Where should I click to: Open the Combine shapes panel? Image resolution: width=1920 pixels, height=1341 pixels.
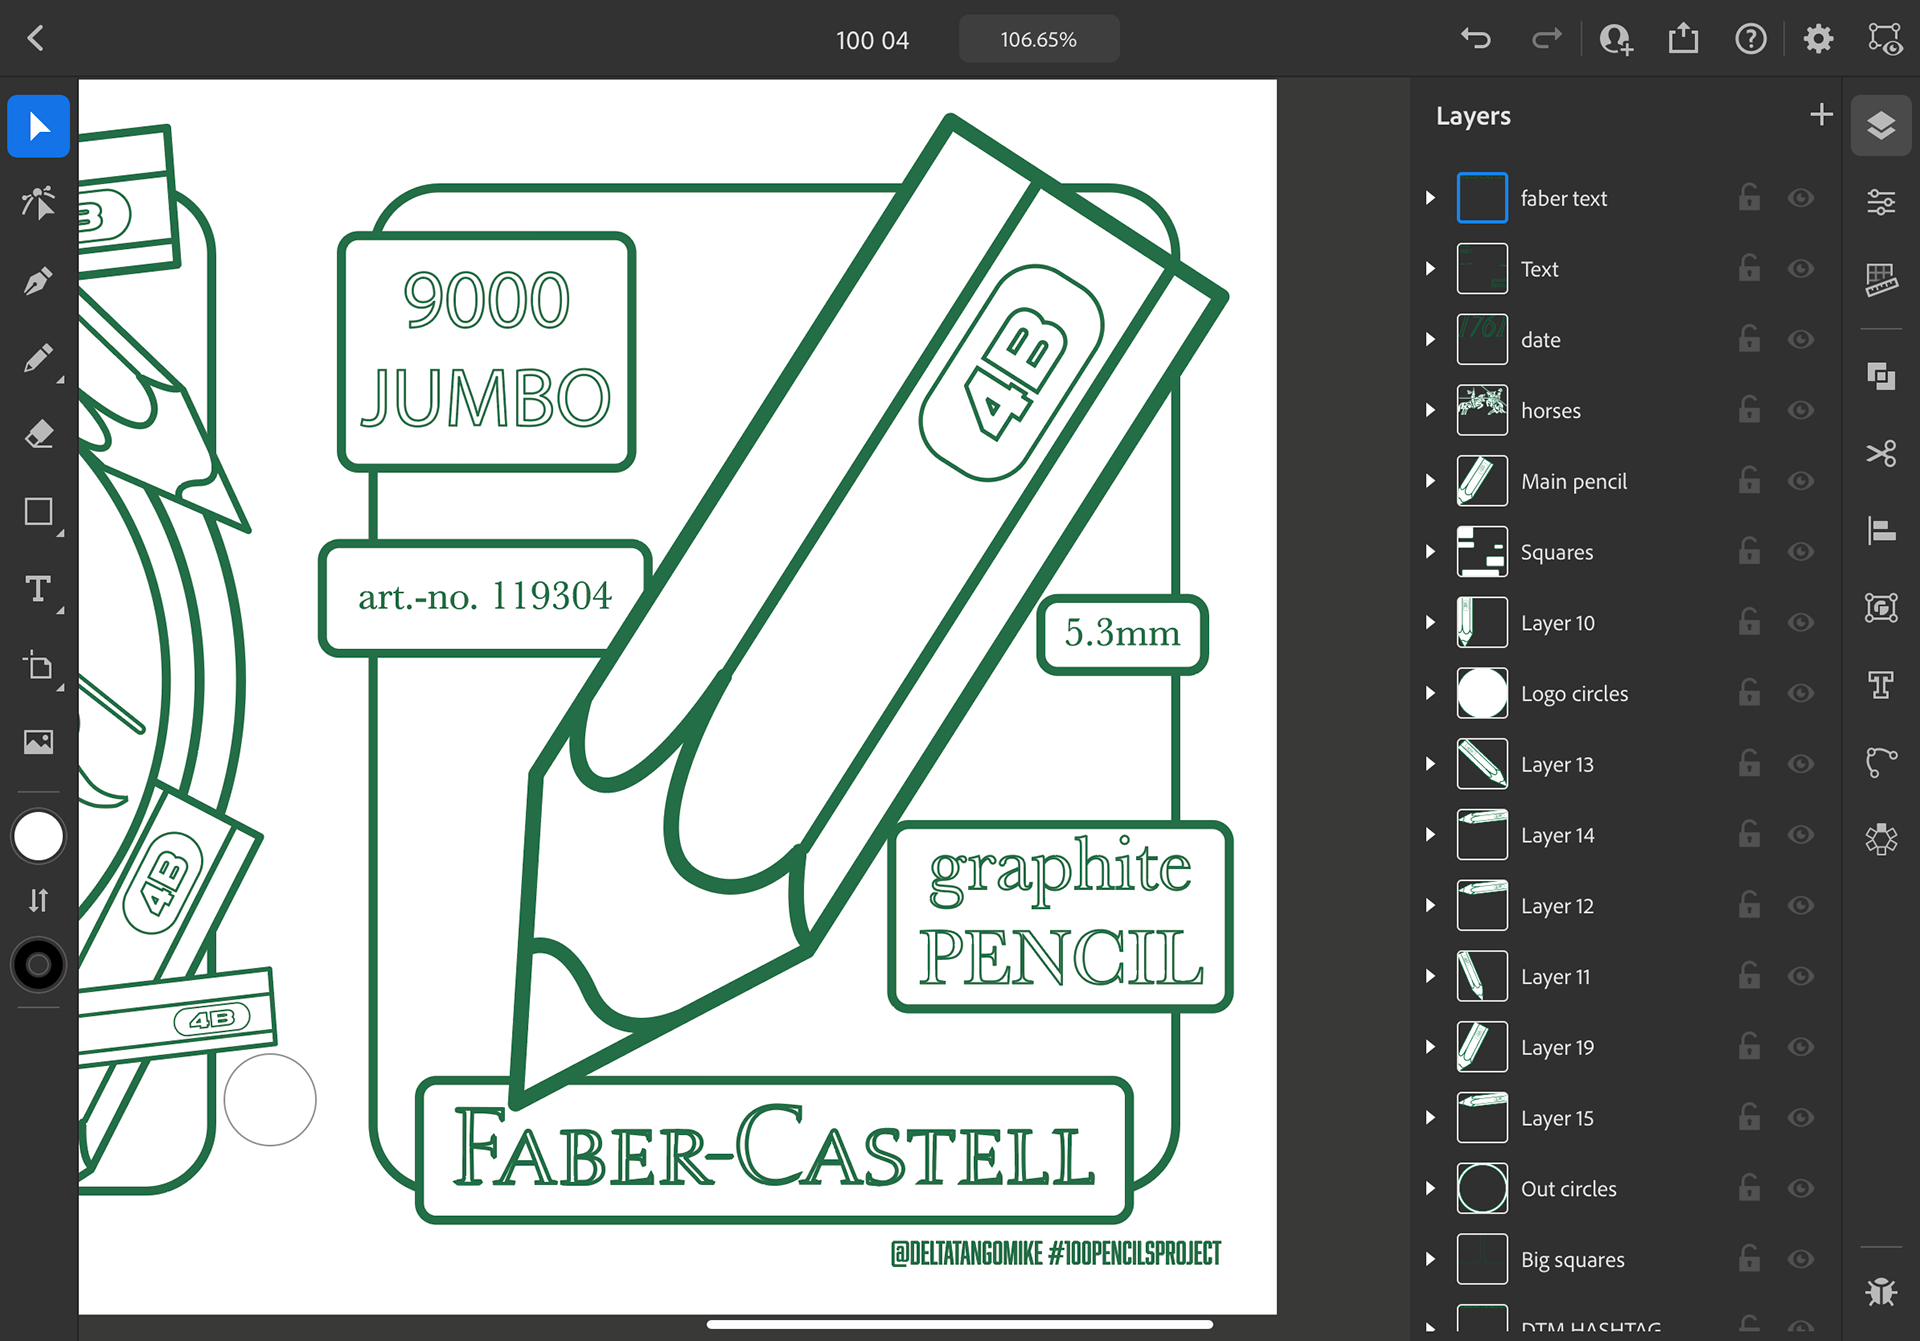pos(1881,376)
